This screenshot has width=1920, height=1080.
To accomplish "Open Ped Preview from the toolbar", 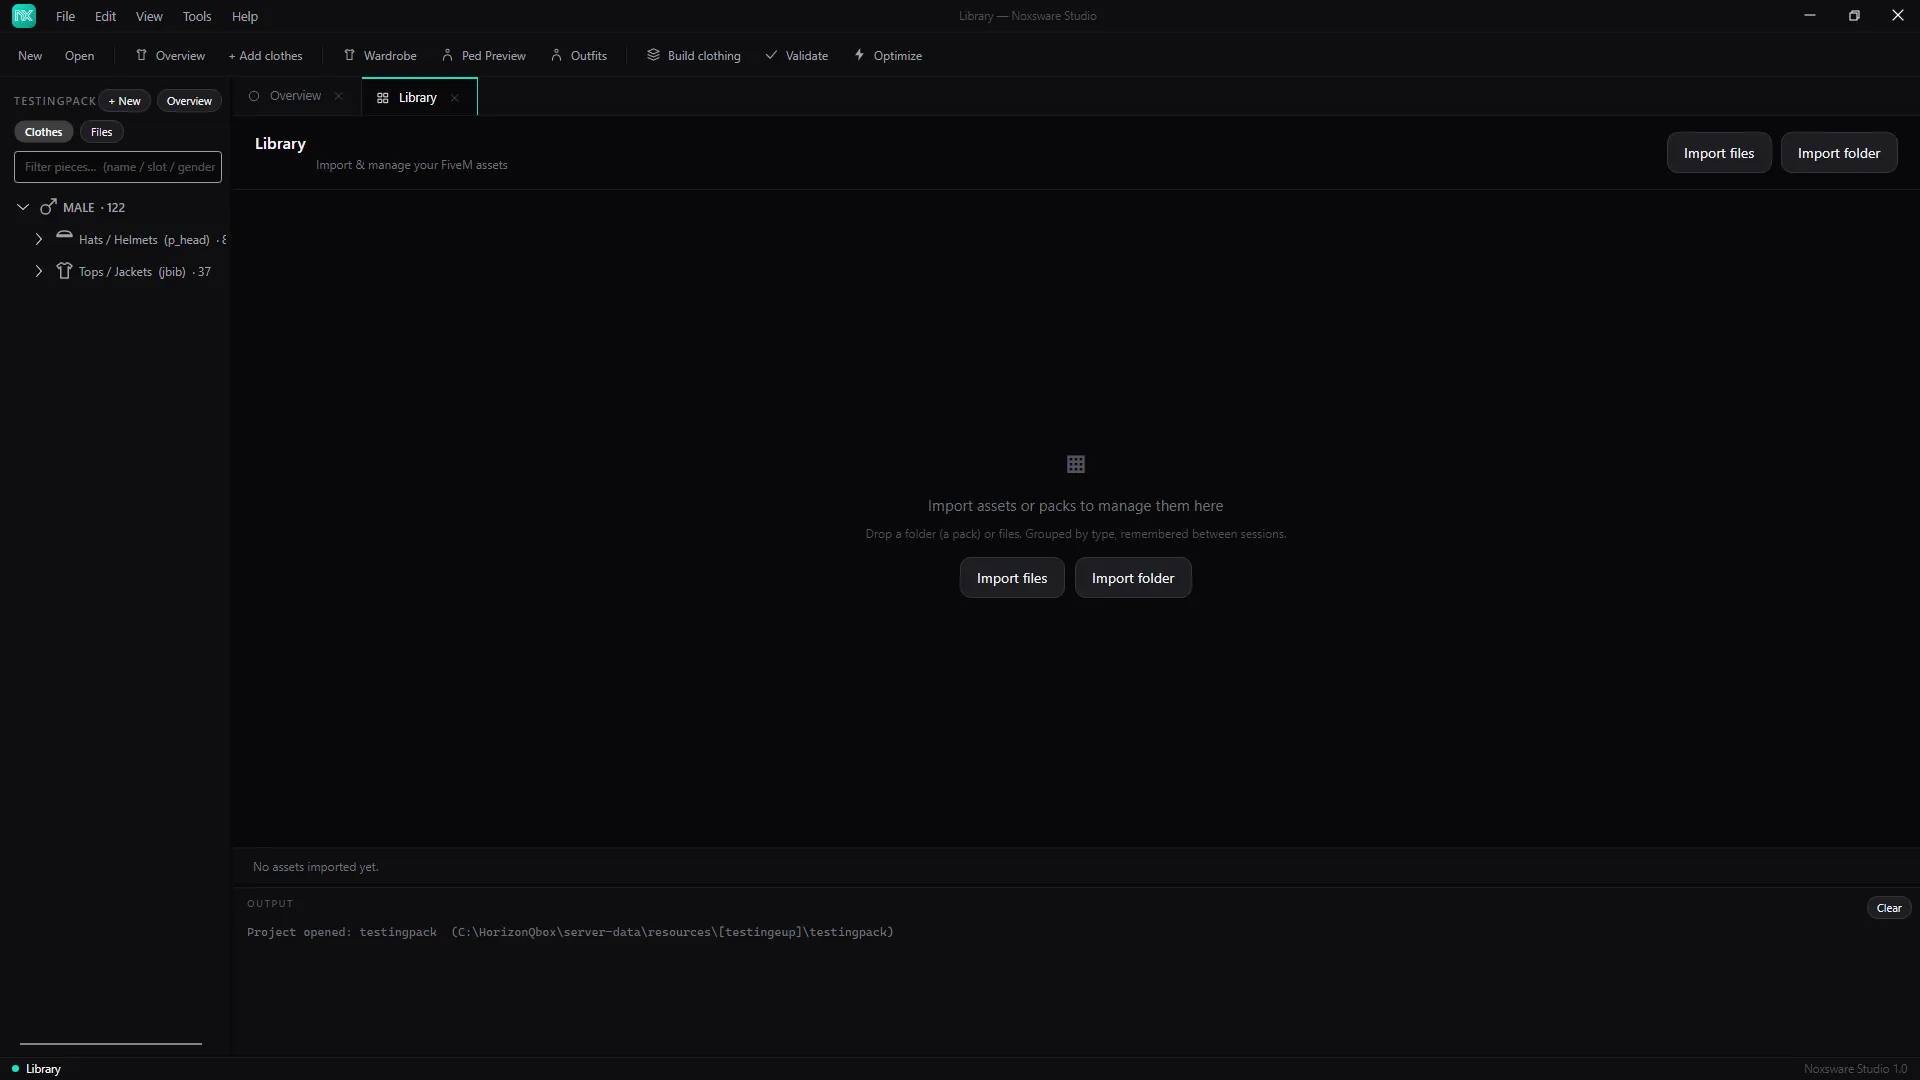I will click(x=484, y=55).
